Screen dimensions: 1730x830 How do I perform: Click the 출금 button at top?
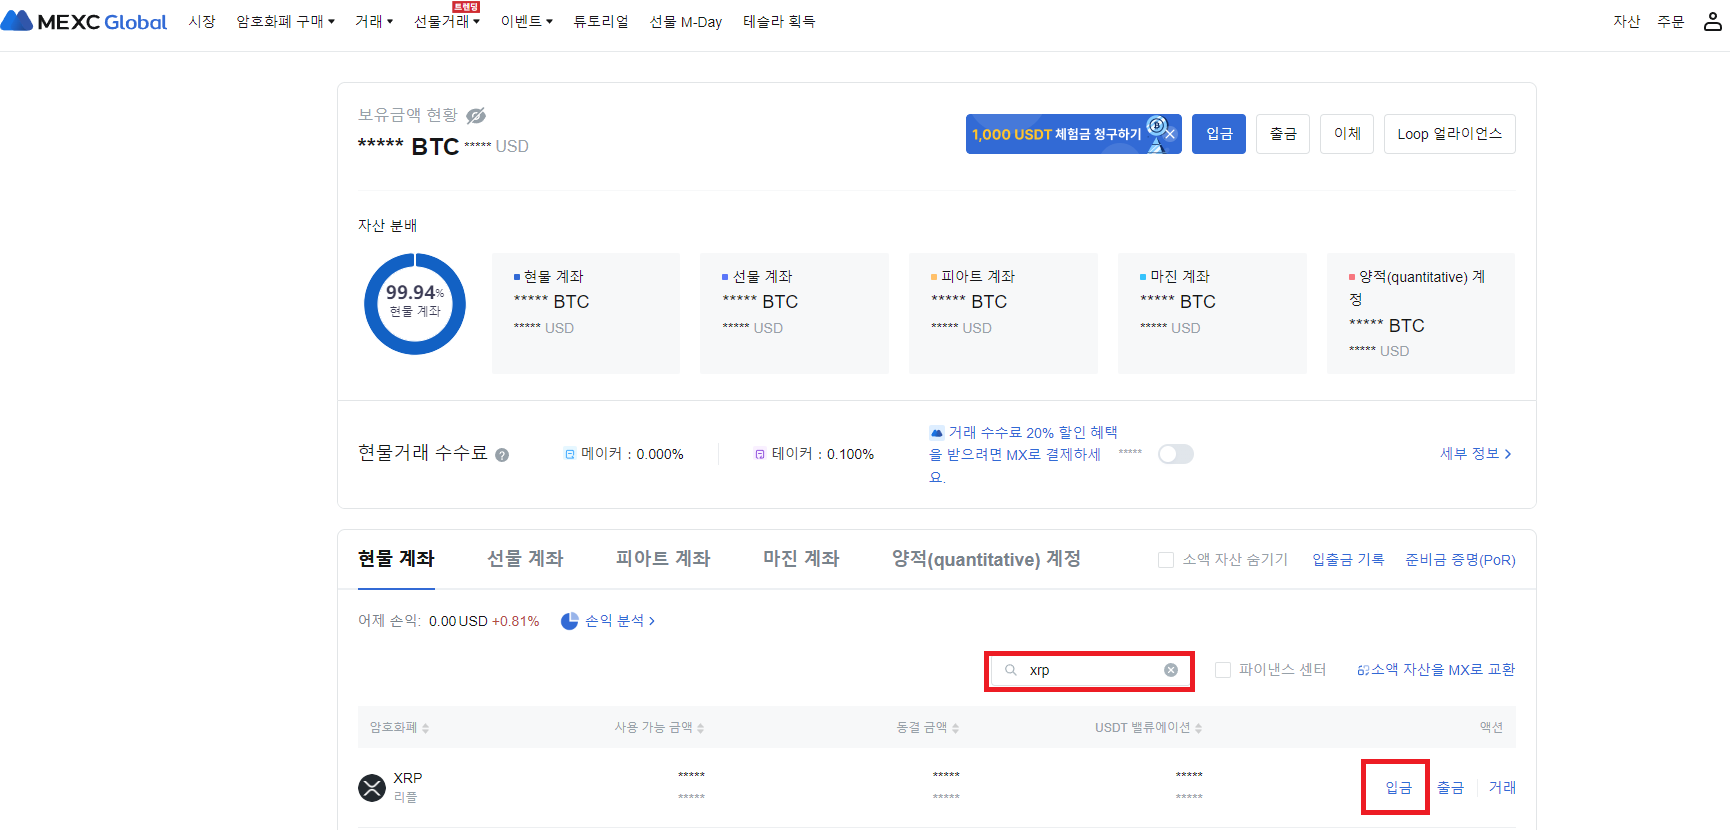1283,134
